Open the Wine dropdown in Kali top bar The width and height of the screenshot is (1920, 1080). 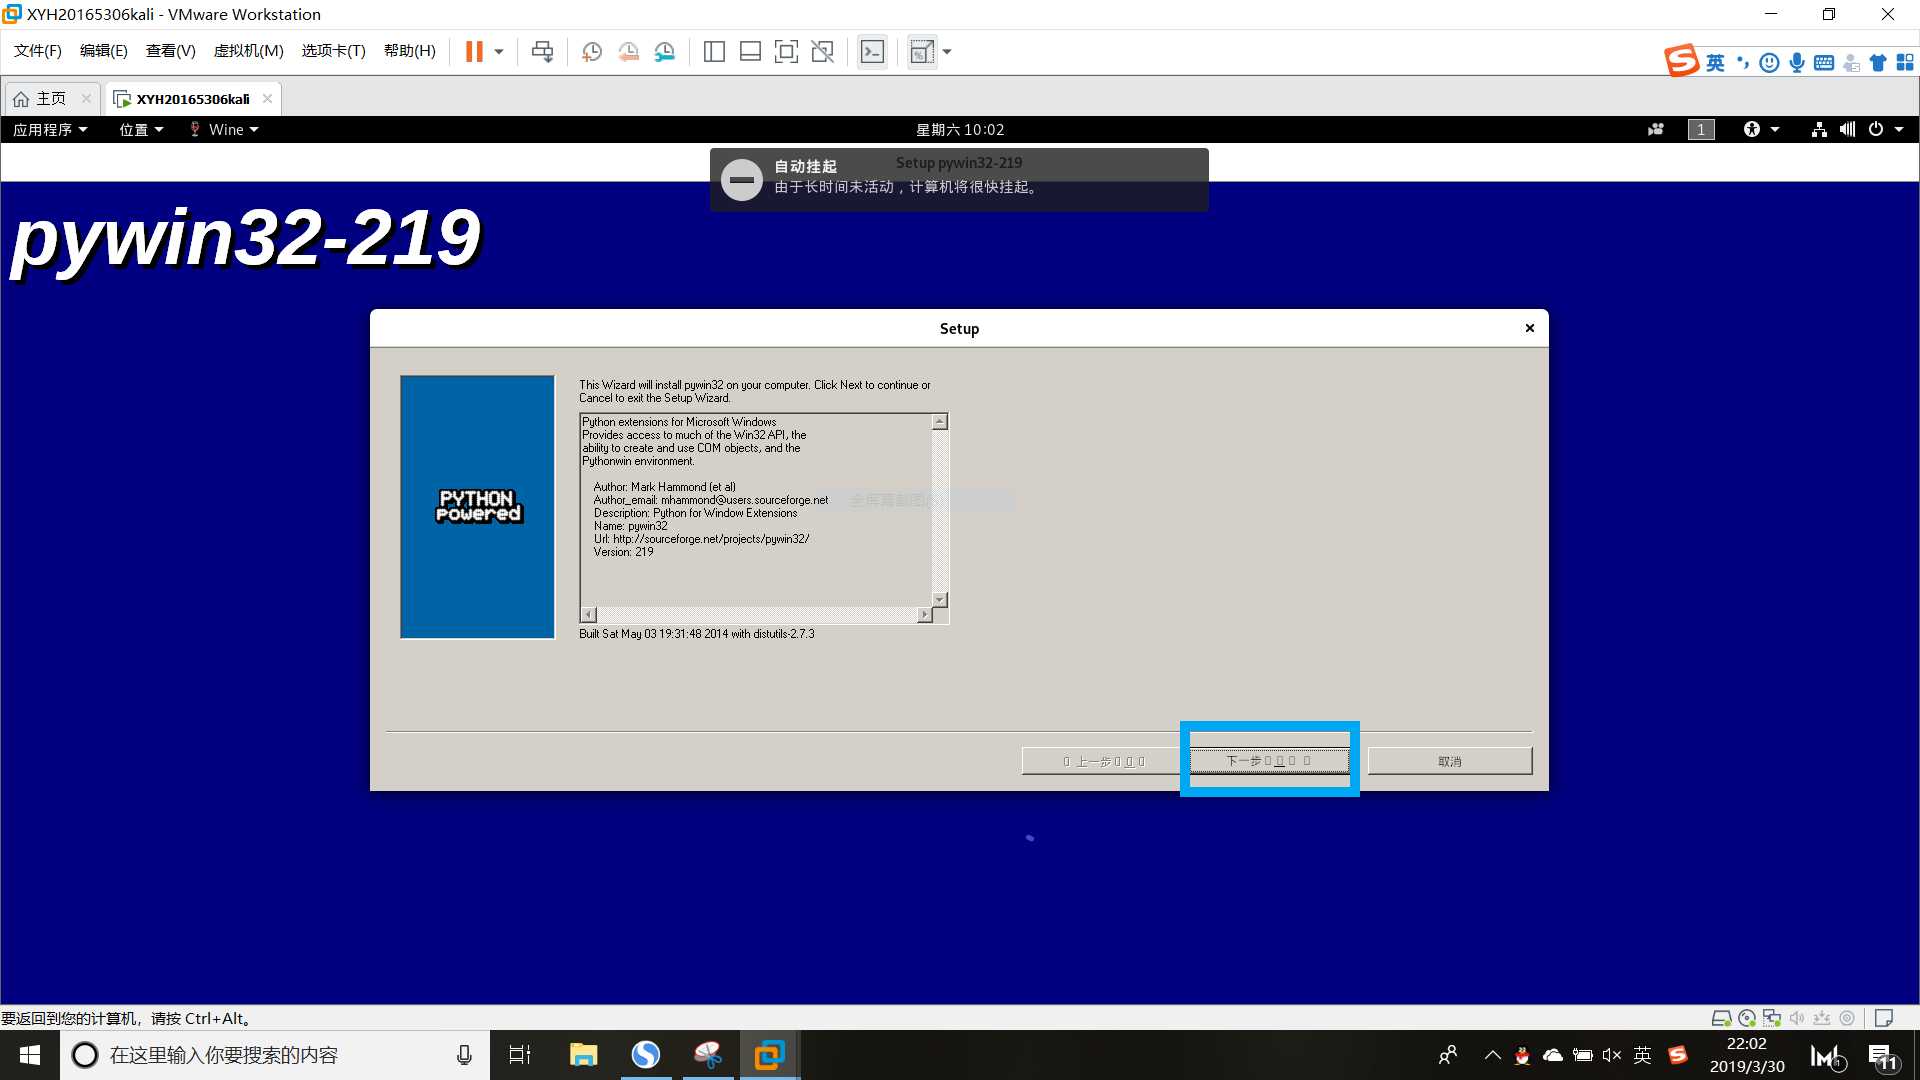[224, 130]
